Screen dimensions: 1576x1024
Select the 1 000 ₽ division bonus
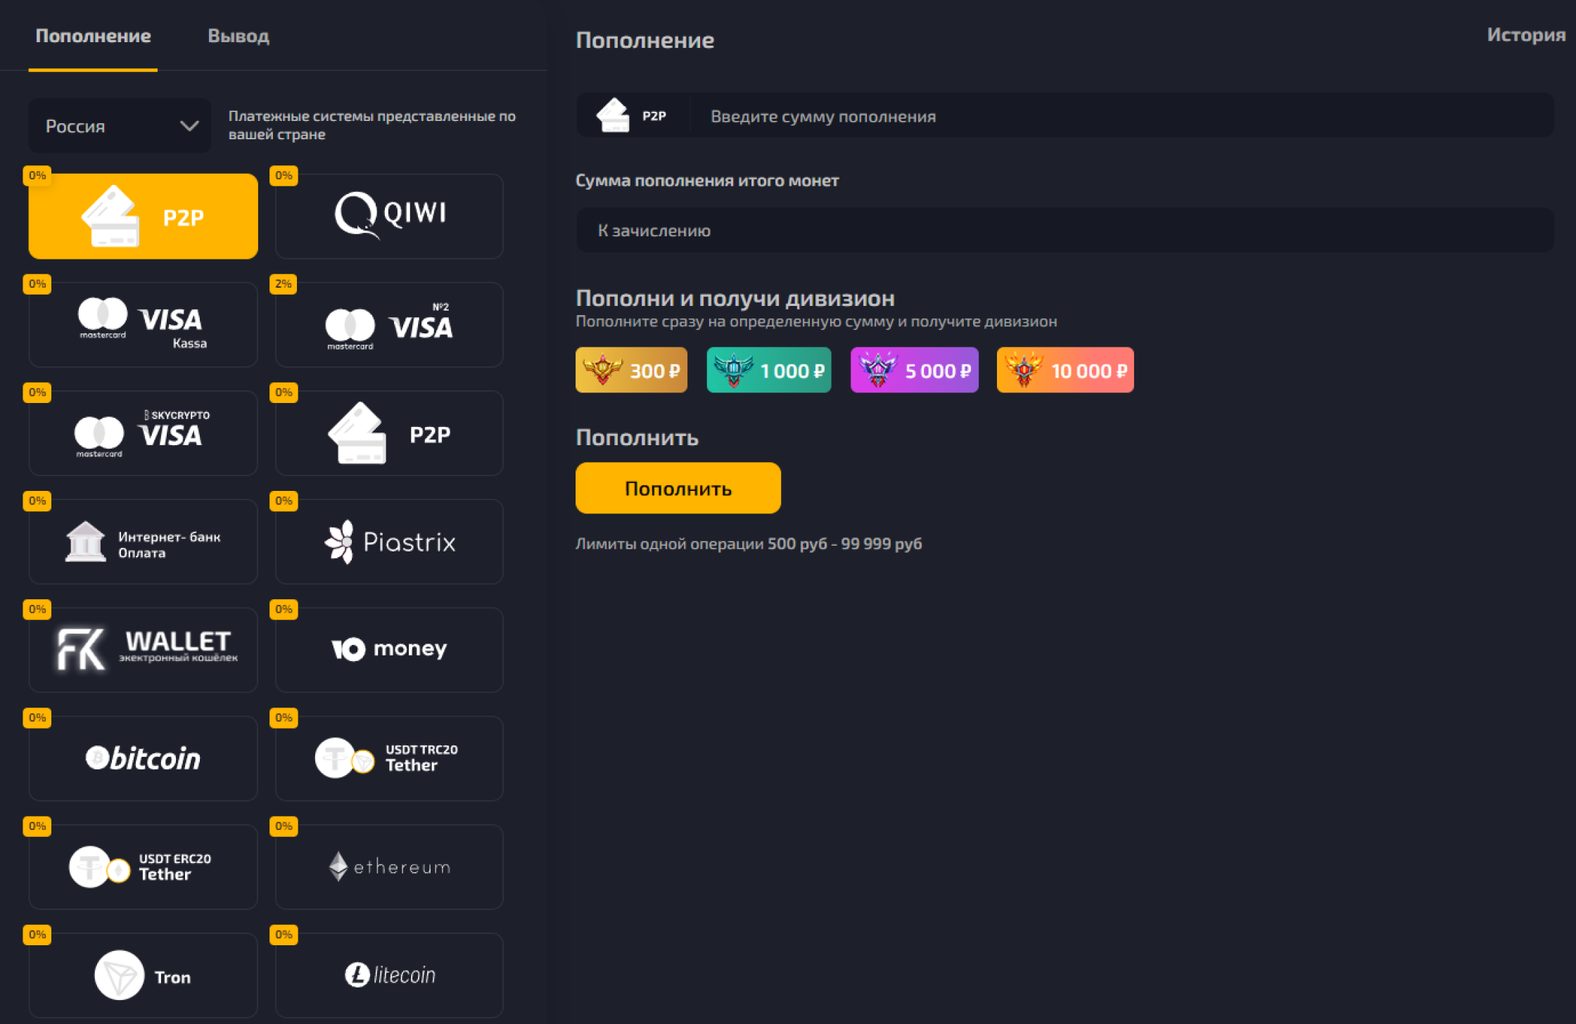point(769,370)
